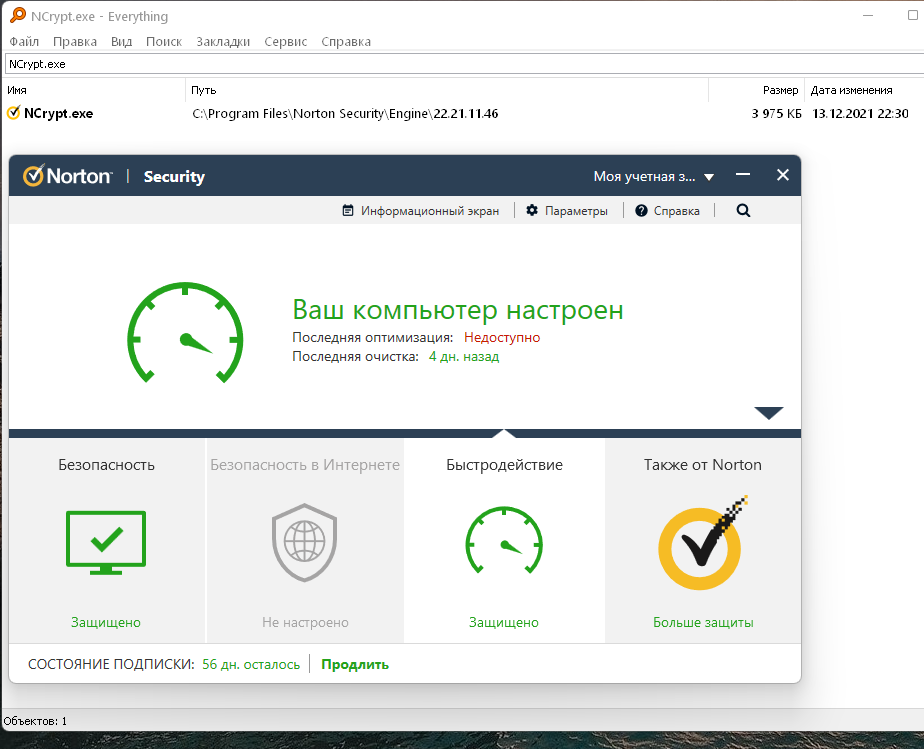Open the Файл menu in Everything
Image resolution: width=924 pixels, height=749 pixels.
(x=24, y=41)
